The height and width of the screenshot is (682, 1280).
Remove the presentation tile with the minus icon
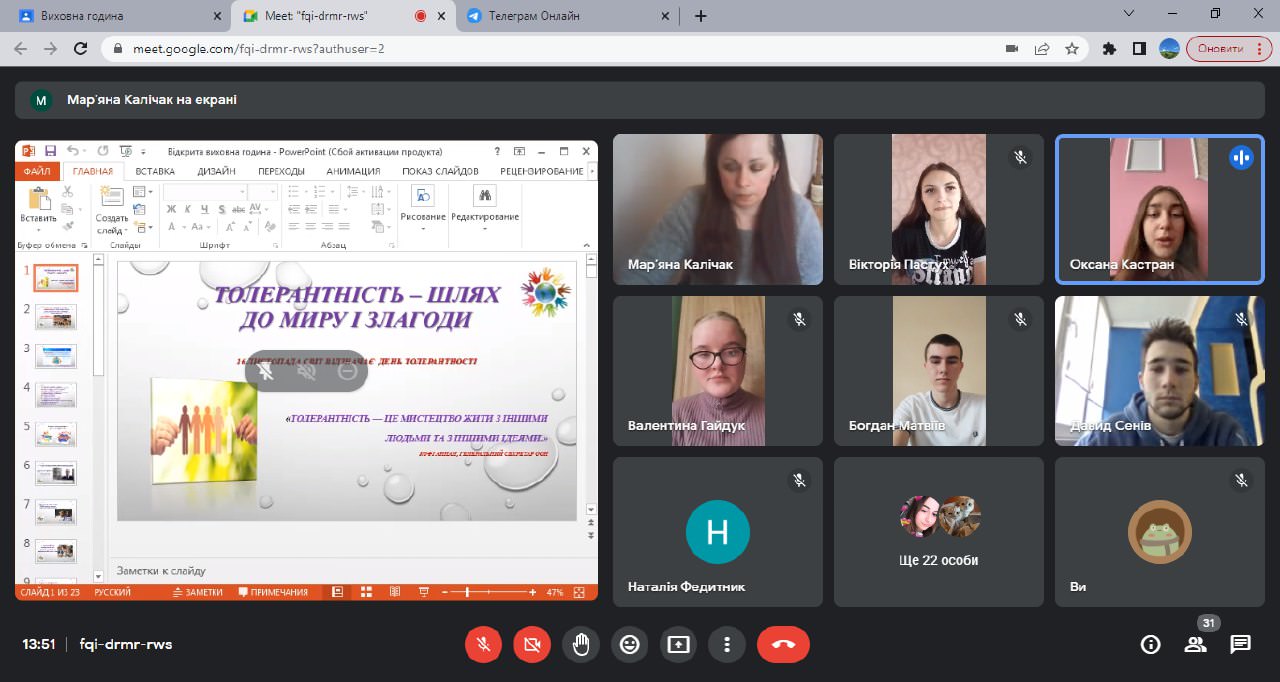[x=347, y=371]
